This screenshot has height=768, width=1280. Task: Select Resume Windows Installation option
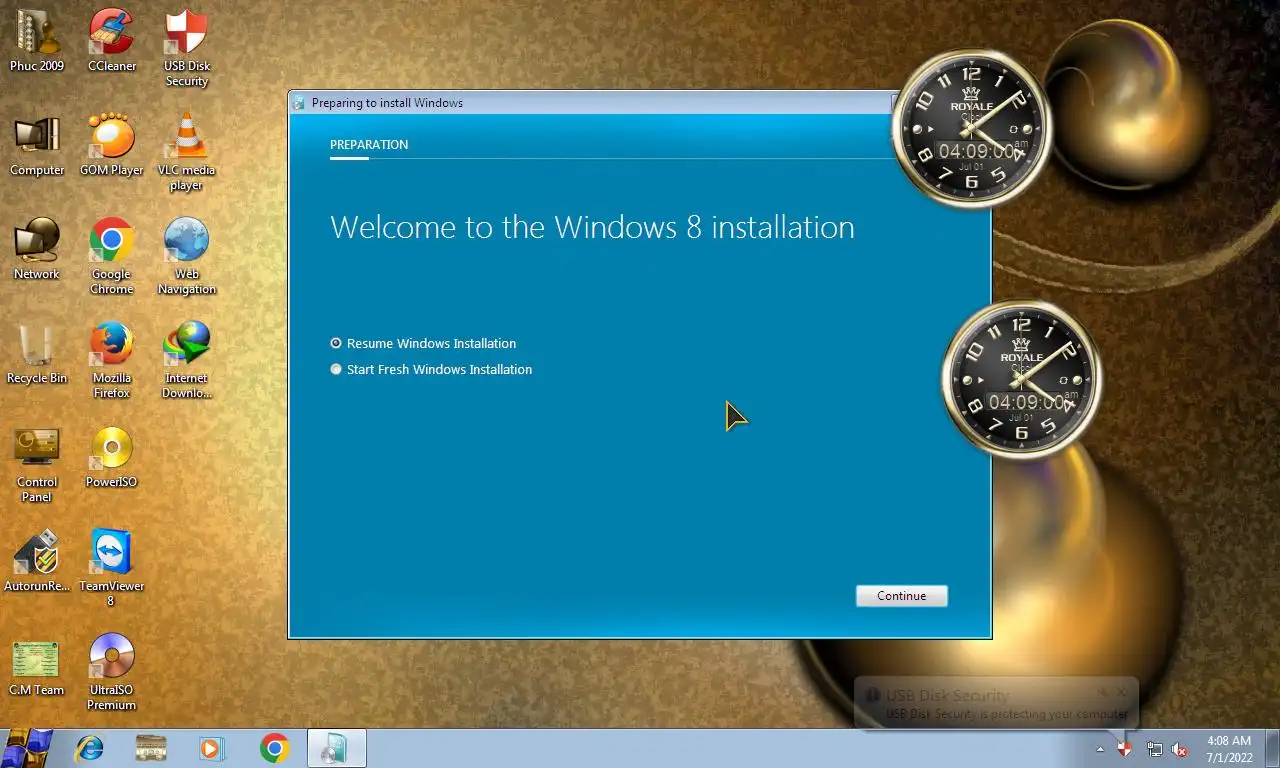point(423,343)
